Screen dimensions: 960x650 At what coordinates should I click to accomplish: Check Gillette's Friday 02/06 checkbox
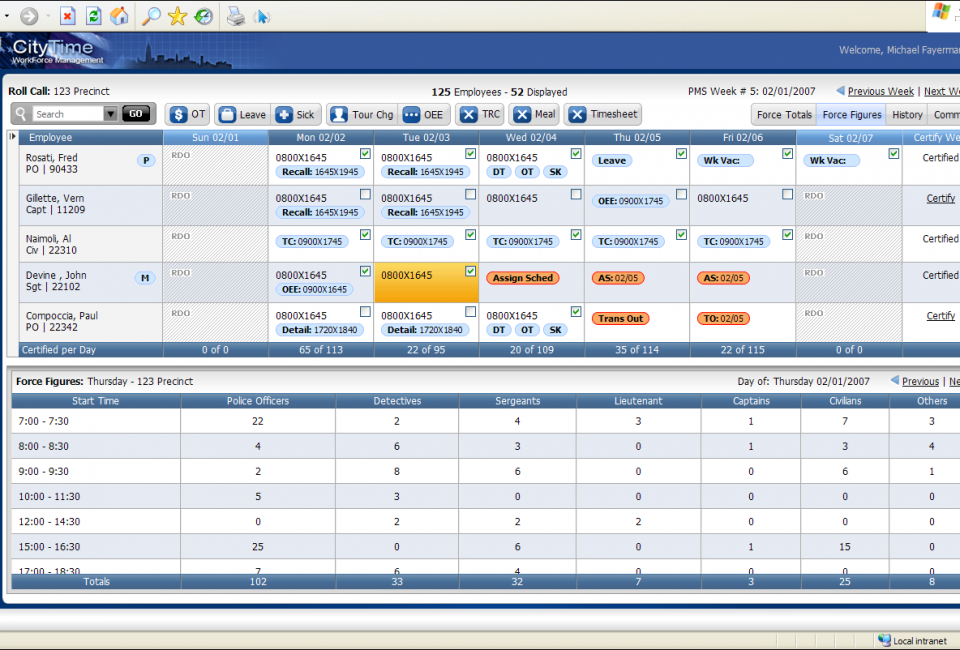click(787, 194)
